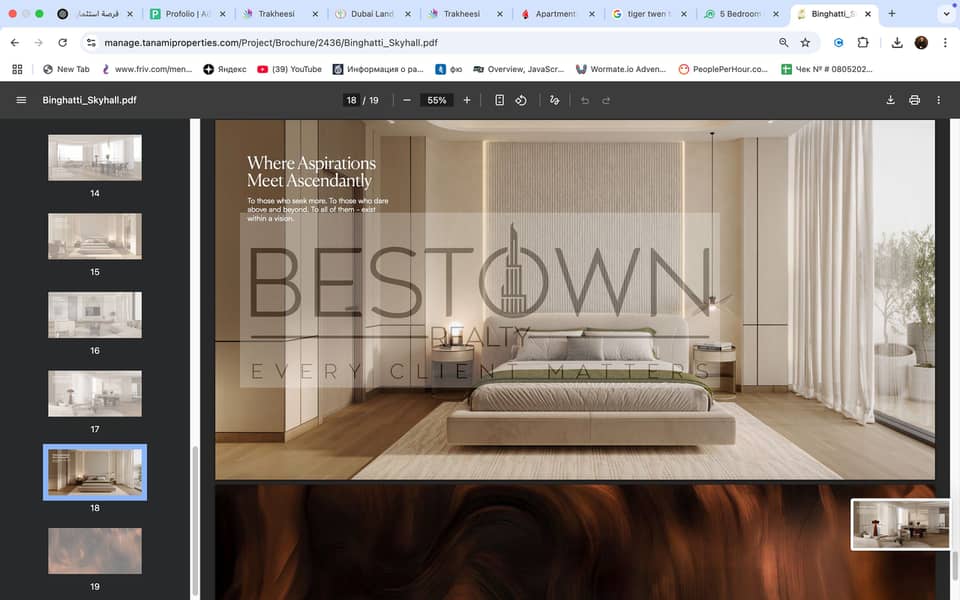The width and height of the screenshot is (960, 600).
Task: Bookmark this page with the star icon
Action: click(805, 42)
